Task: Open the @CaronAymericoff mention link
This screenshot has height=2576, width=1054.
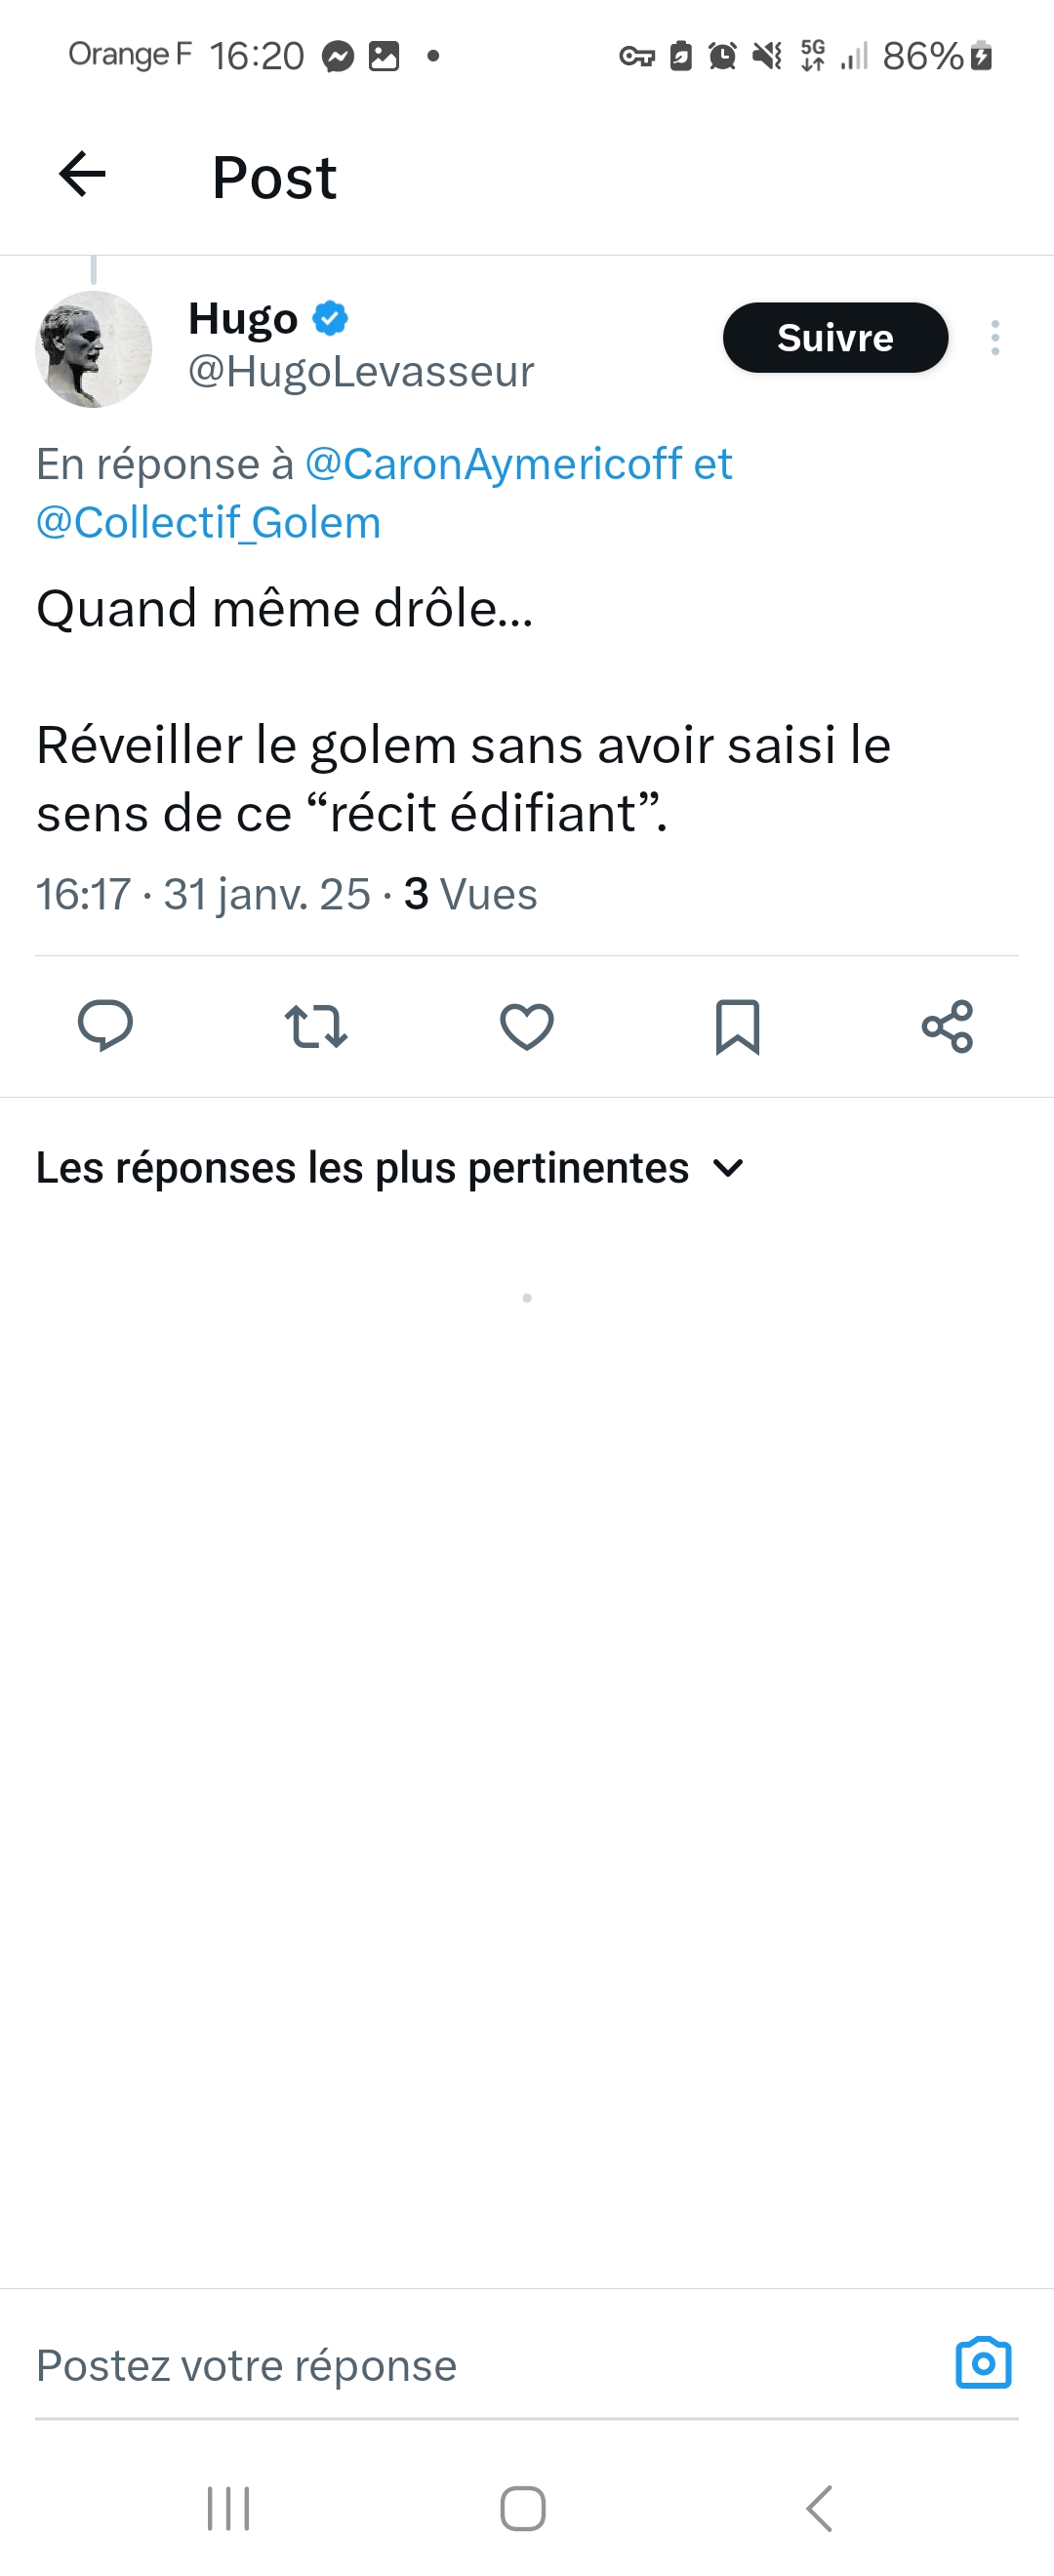Action: (493, 464)
